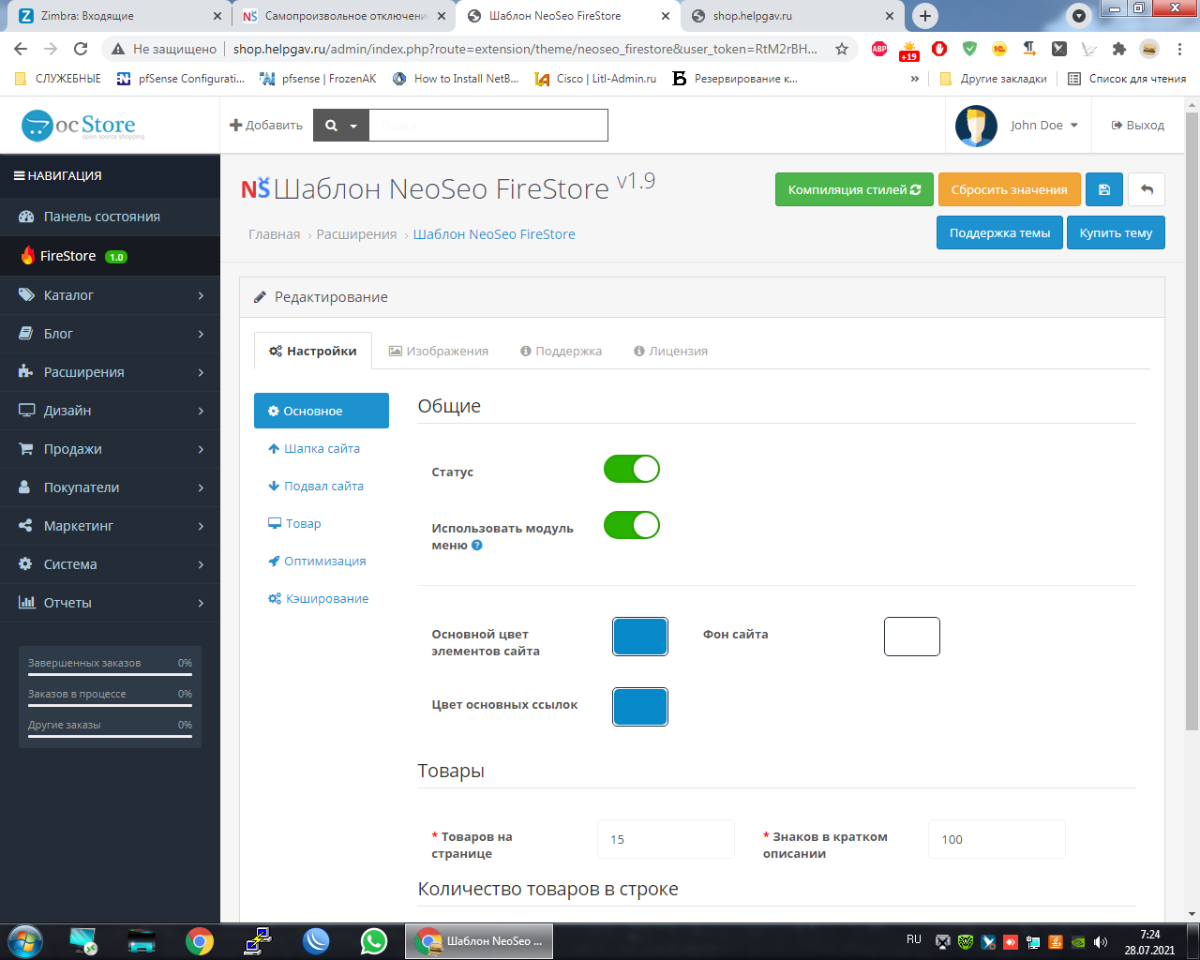Open the weather extension showing +19
Viewport: 1200px width, 960px height.
point(909,50)
